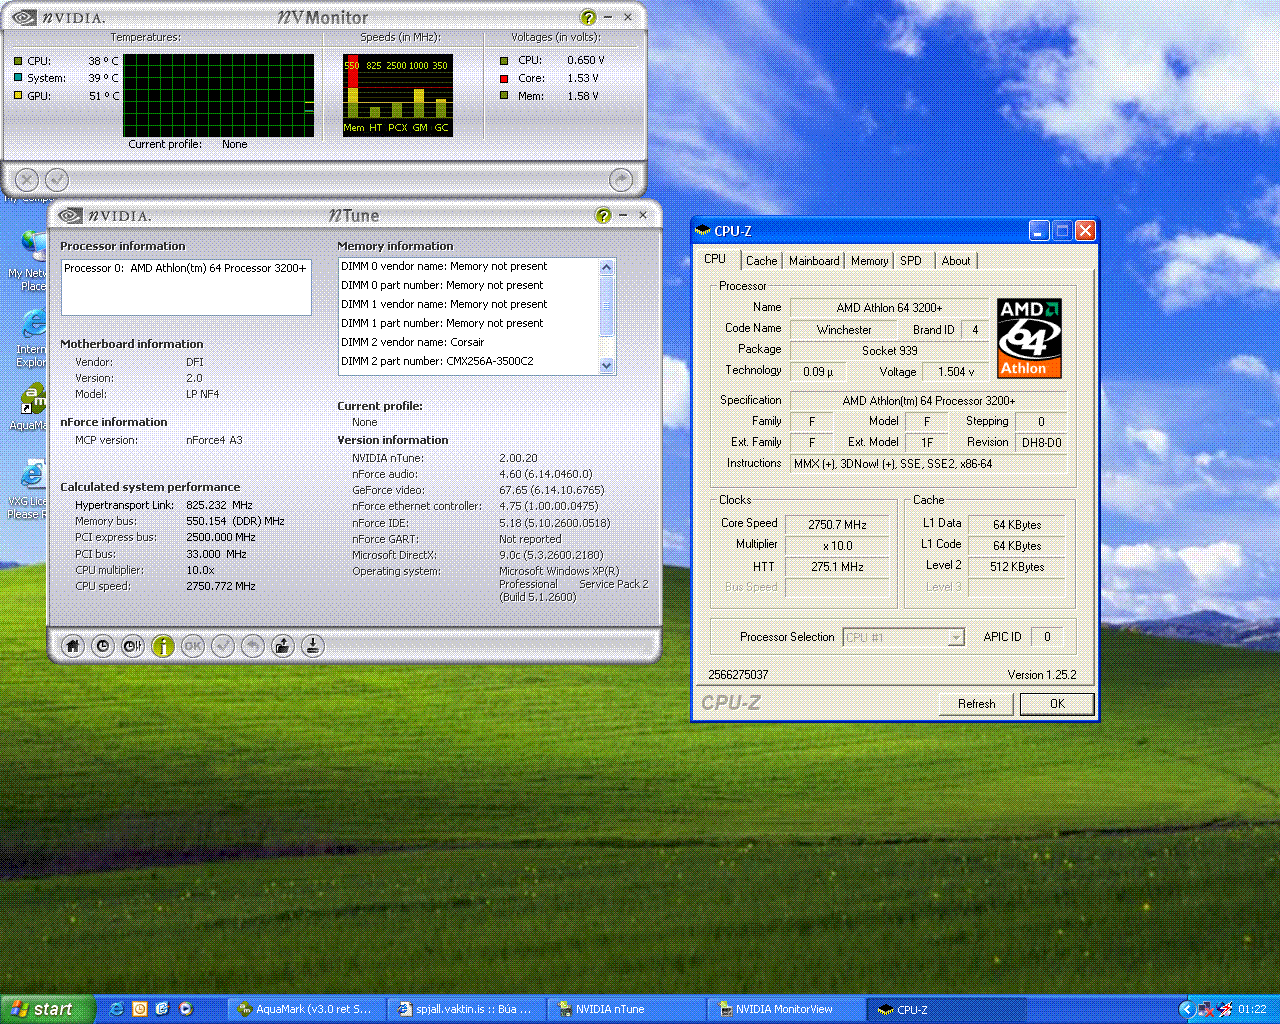The height and width of the screenshot is (1024, 1280).
Task: Select the nTune clock timing icon
Action: click(x=102, y=646)
